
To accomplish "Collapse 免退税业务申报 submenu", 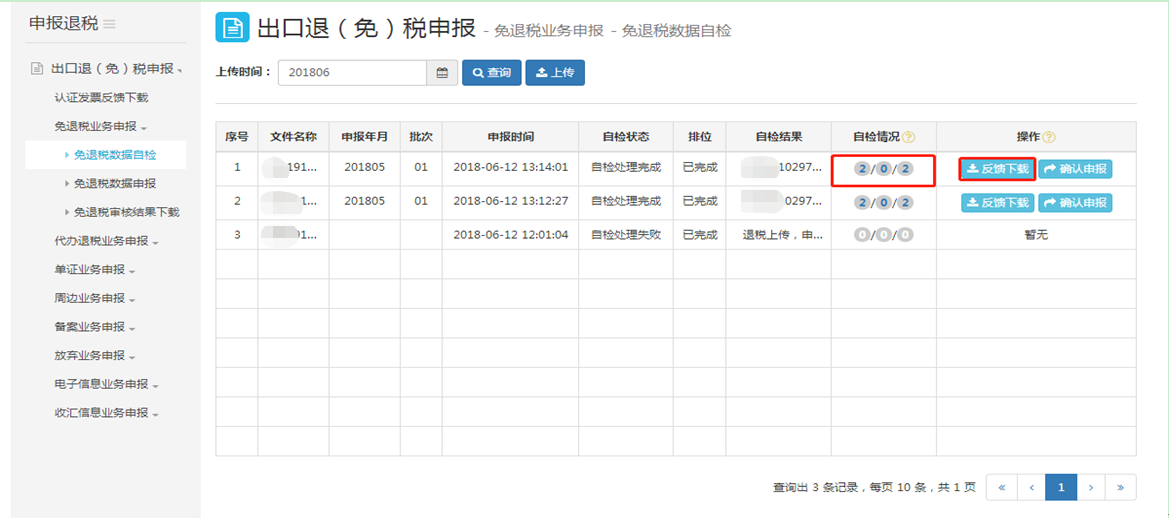I will pyautogui.click(x=101, y=127).
